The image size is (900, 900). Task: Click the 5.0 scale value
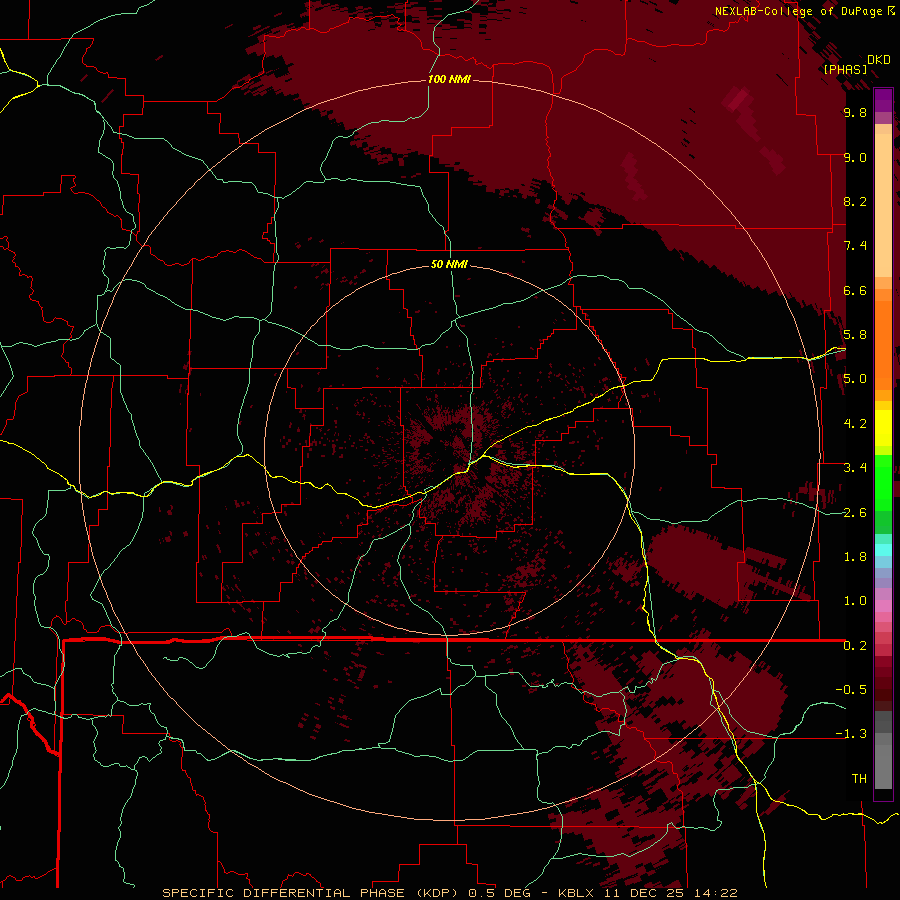[x=855, y=379]
